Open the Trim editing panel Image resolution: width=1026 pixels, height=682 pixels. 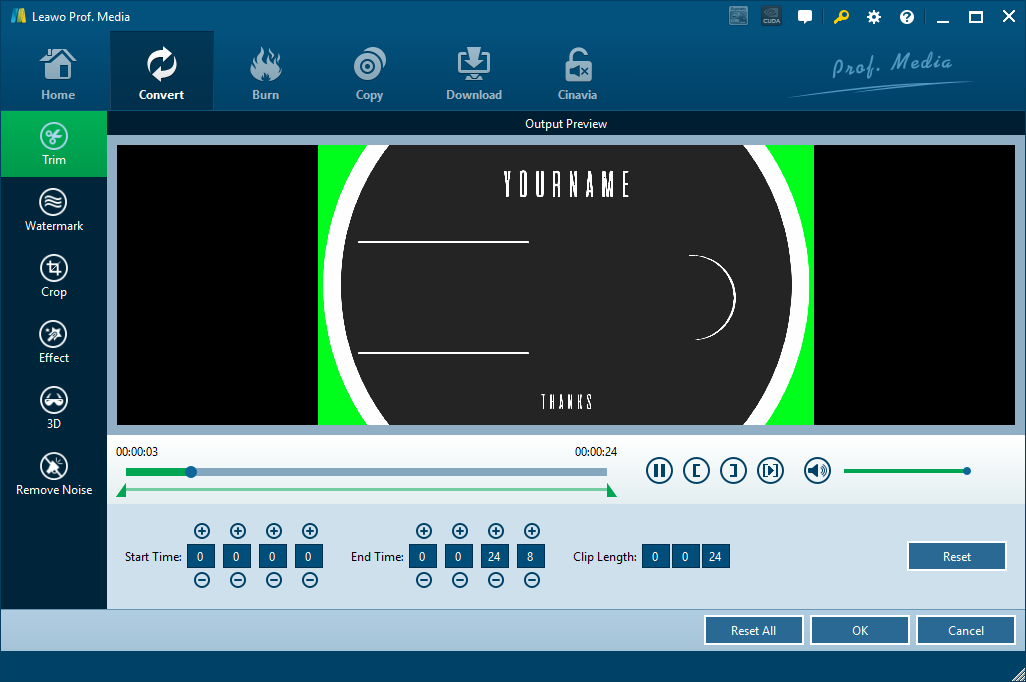click(x=54, y=145)
